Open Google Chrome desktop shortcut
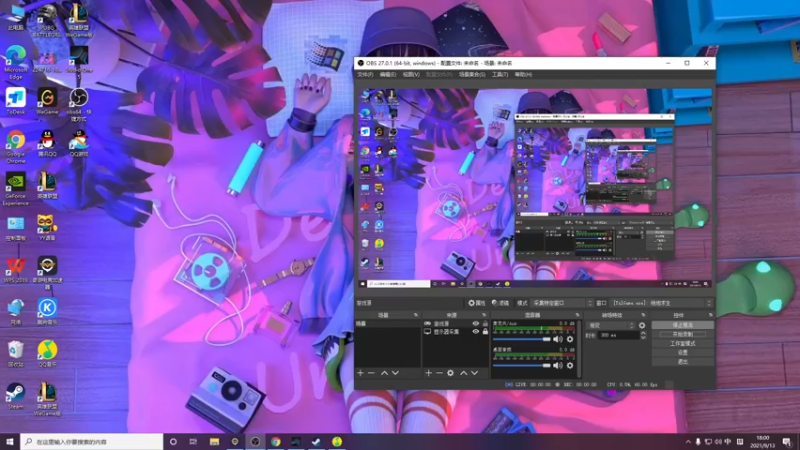800x450 pixels. (16, 146)
